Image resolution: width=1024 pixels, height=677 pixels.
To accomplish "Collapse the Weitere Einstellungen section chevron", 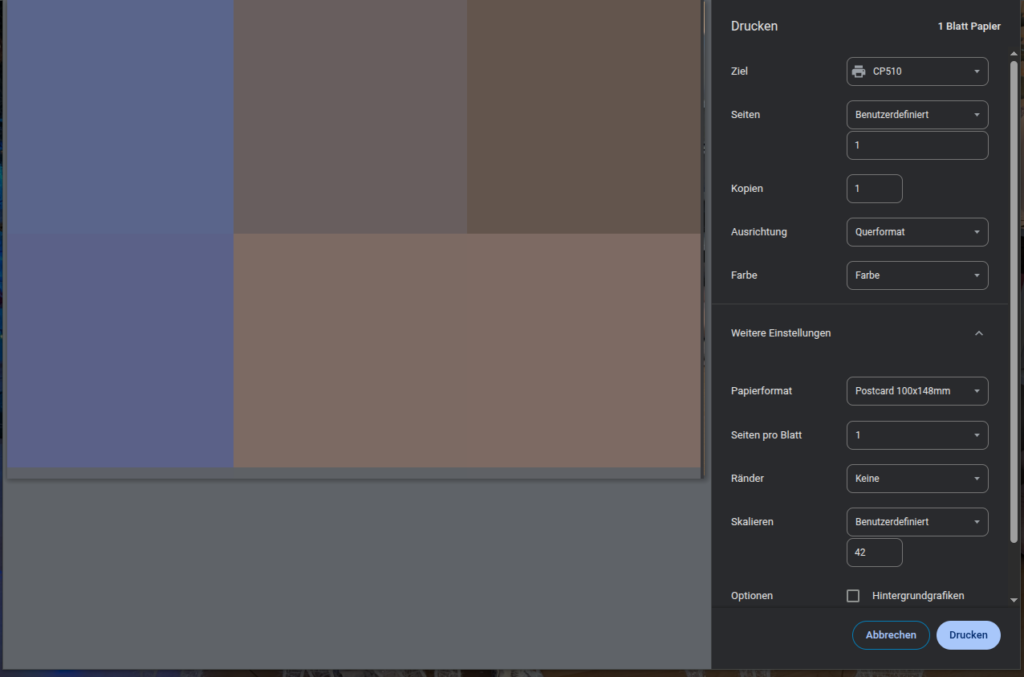I will [x=979, y=333].
